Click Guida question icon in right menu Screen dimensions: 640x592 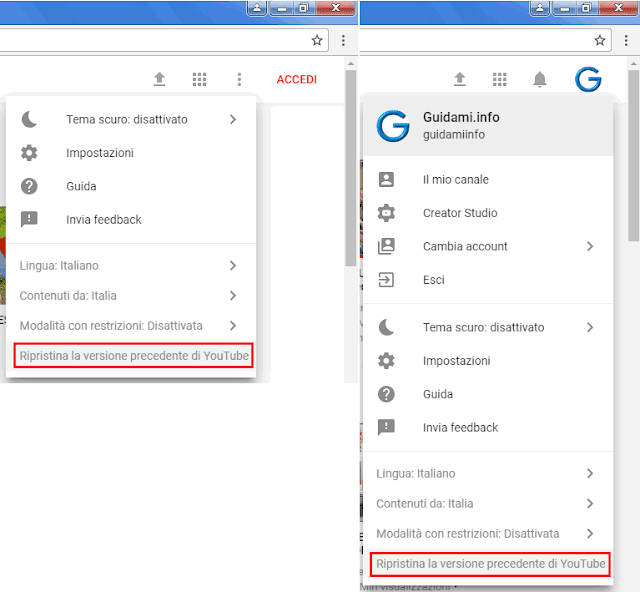(386, 394)
